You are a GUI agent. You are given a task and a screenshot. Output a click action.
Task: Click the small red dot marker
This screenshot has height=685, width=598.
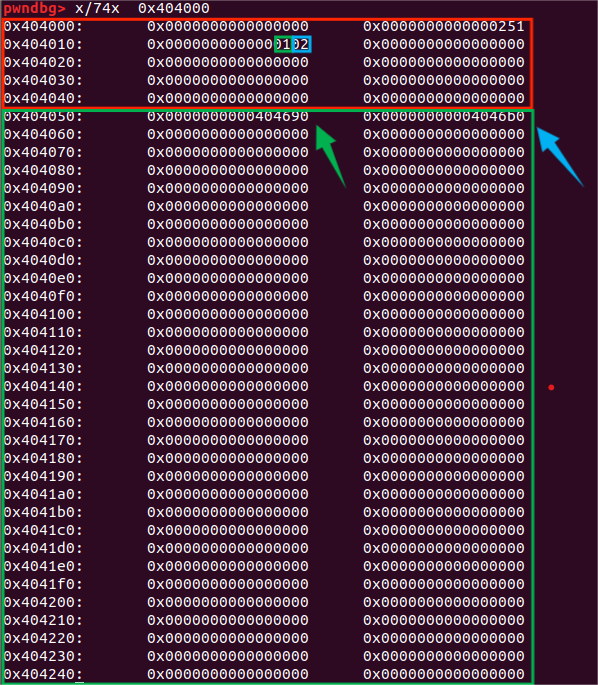point(551,387)
